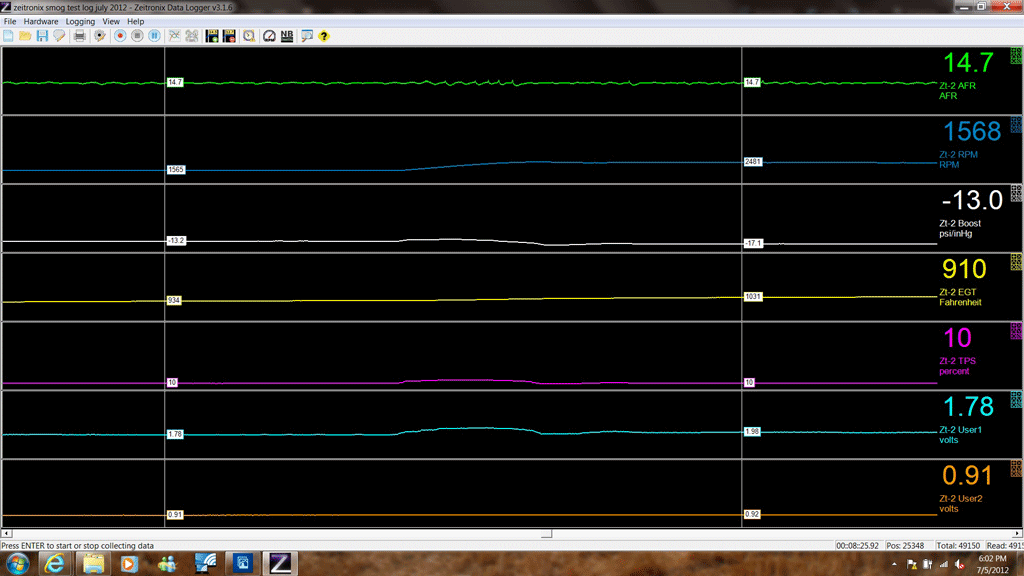The width and height of the screenshot is (1024, 576).
Task: Stop logging with the gray stop button
Action: click(137, 36)
